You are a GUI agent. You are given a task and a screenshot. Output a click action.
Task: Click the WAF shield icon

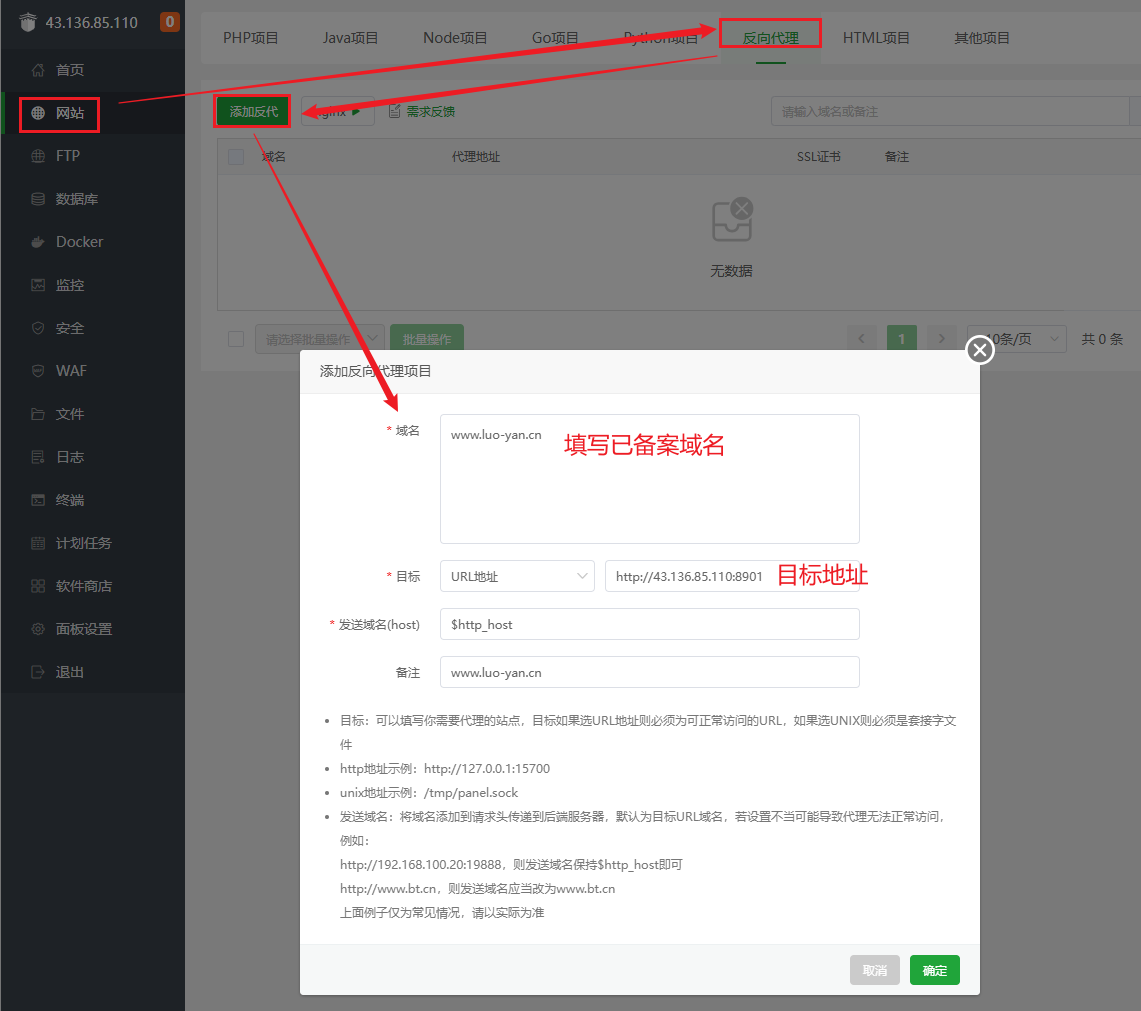[x=38, y=371]
